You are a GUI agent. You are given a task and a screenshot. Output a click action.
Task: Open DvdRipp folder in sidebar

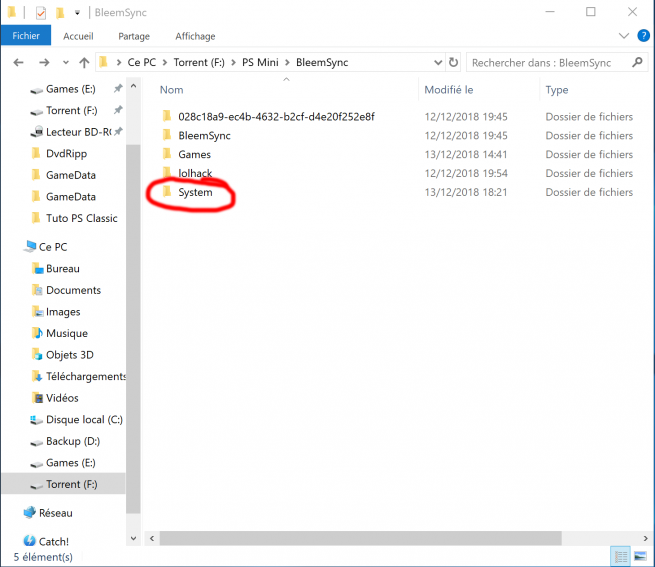66,154
